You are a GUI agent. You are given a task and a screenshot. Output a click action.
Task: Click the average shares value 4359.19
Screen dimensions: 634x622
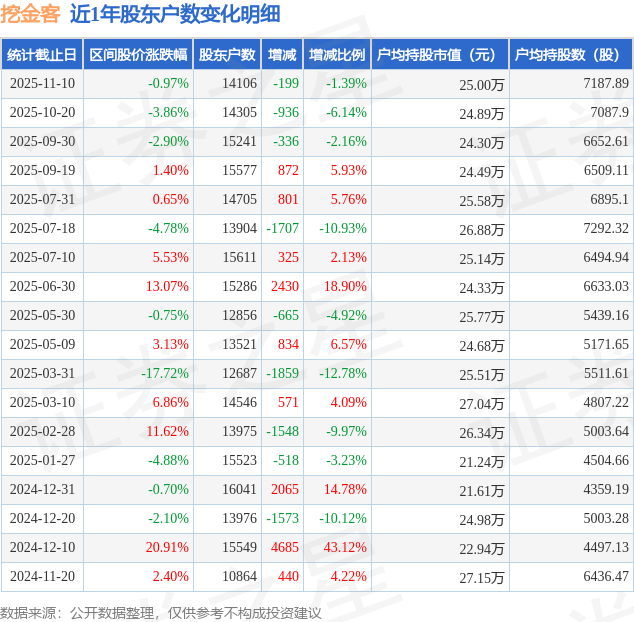pyautogui.click(x=606, y=489)
